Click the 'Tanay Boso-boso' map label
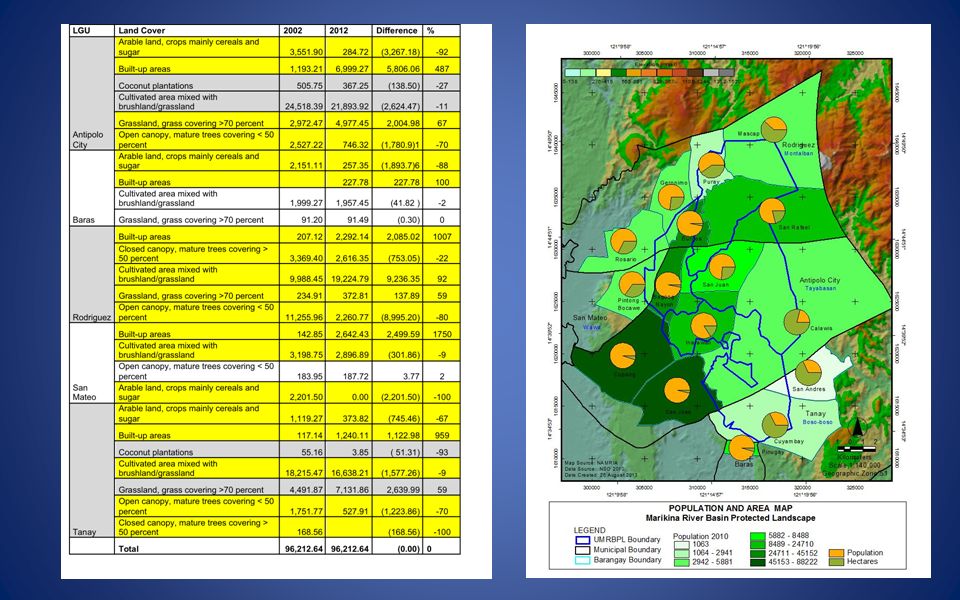Image resolution: width=960 pixels, height=600 pixels. pyautogui.click(x=816, y=418)
